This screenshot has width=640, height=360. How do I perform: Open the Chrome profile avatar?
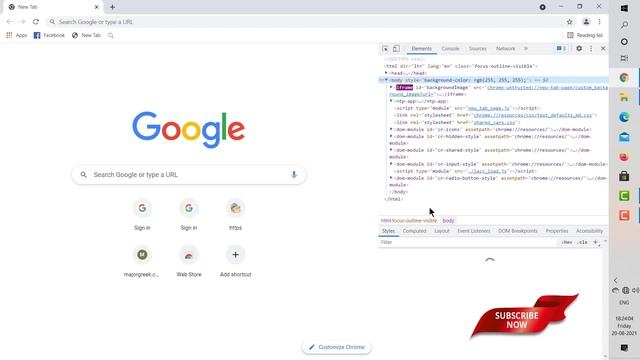(x=586, y=22)
